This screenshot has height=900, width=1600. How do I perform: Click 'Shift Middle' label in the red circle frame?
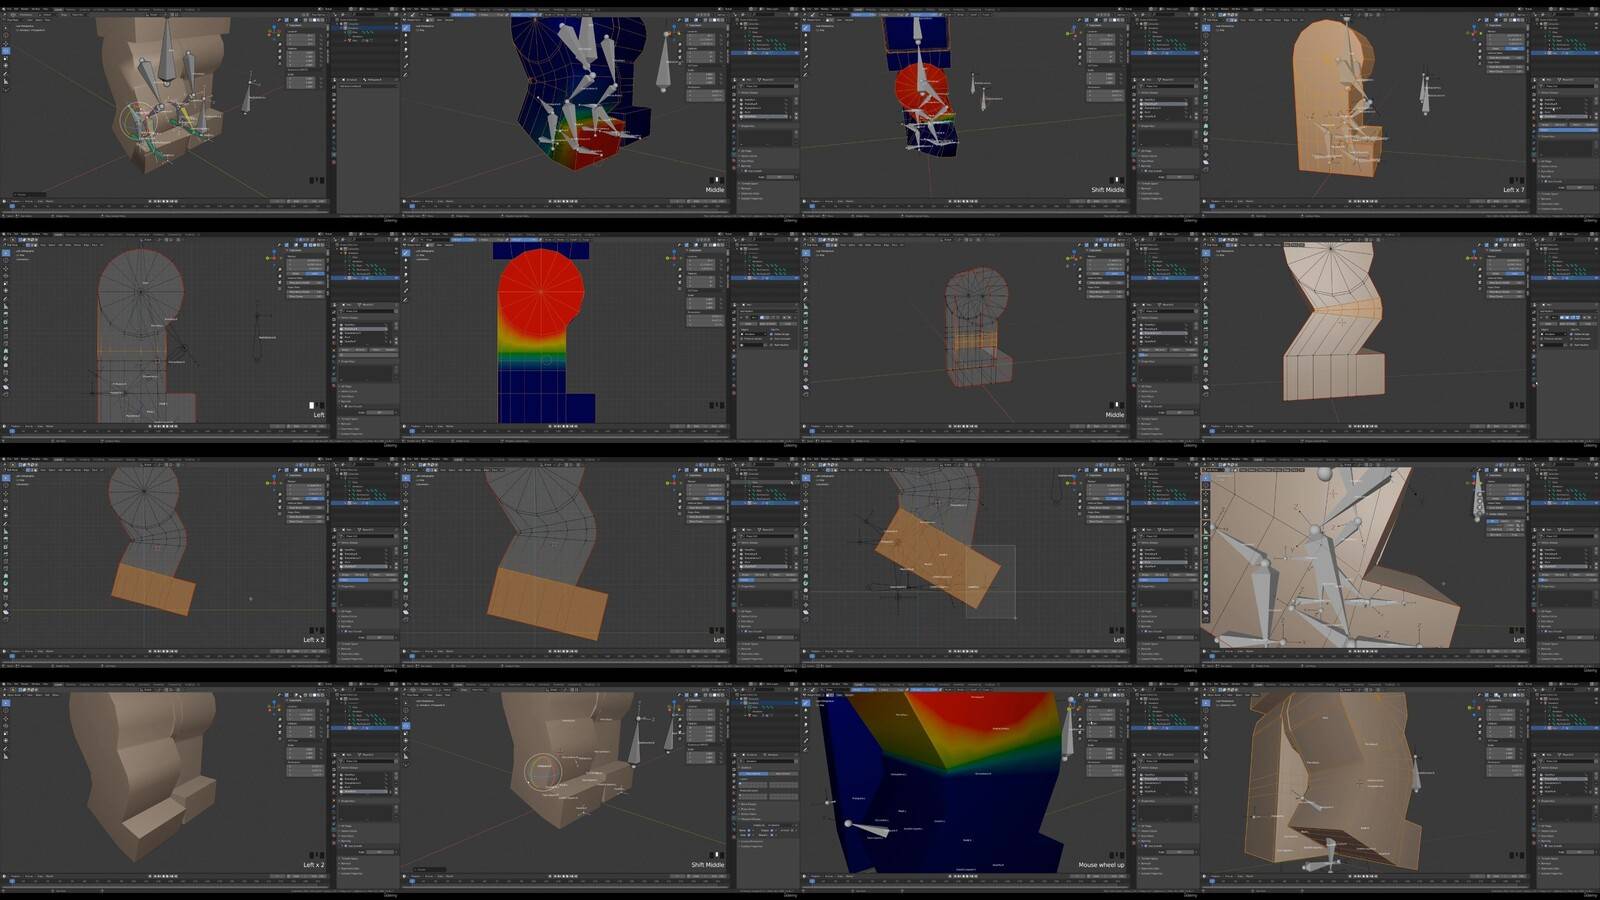point(1107,190)
